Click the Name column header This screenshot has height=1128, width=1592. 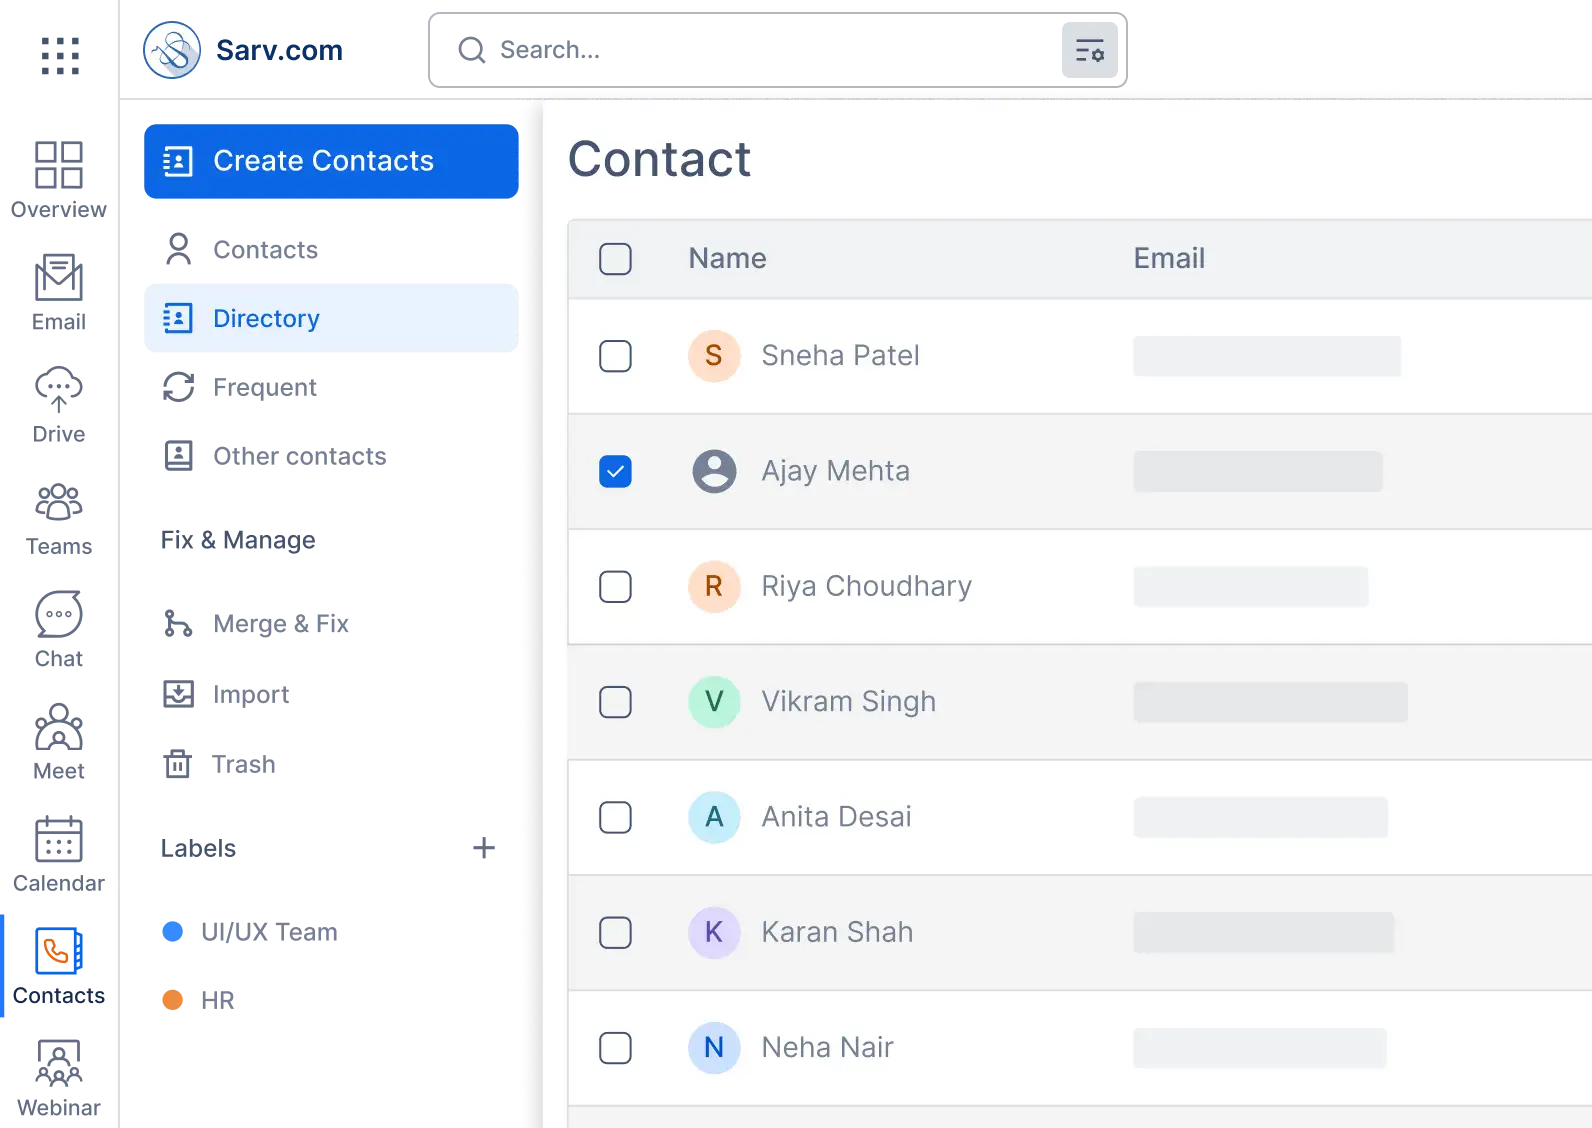(x=727, y=258)
